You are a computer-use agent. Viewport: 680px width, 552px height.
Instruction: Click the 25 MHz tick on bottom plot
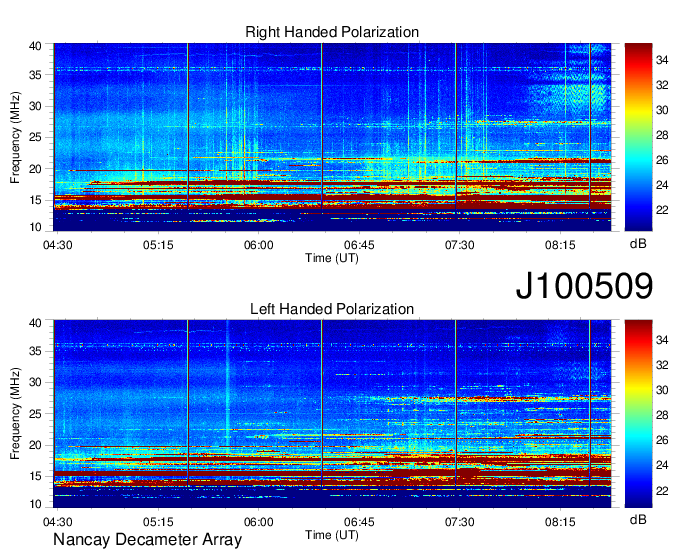click(x=35, y=414)
